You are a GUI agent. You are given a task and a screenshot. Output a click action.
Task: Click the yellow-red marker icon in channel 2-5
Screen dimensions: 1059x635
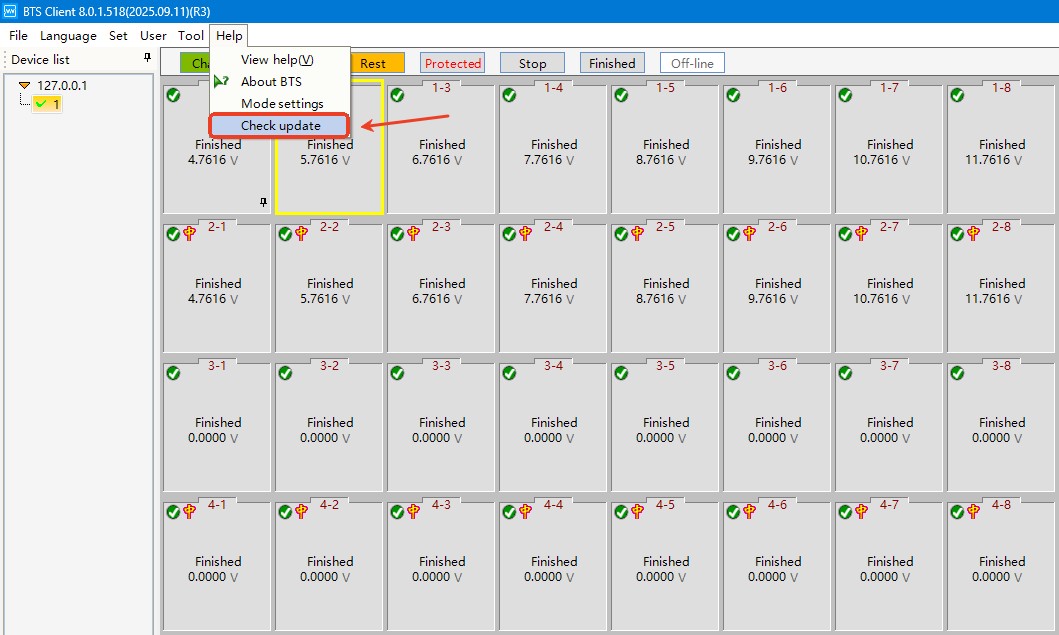tap(637, 234)
